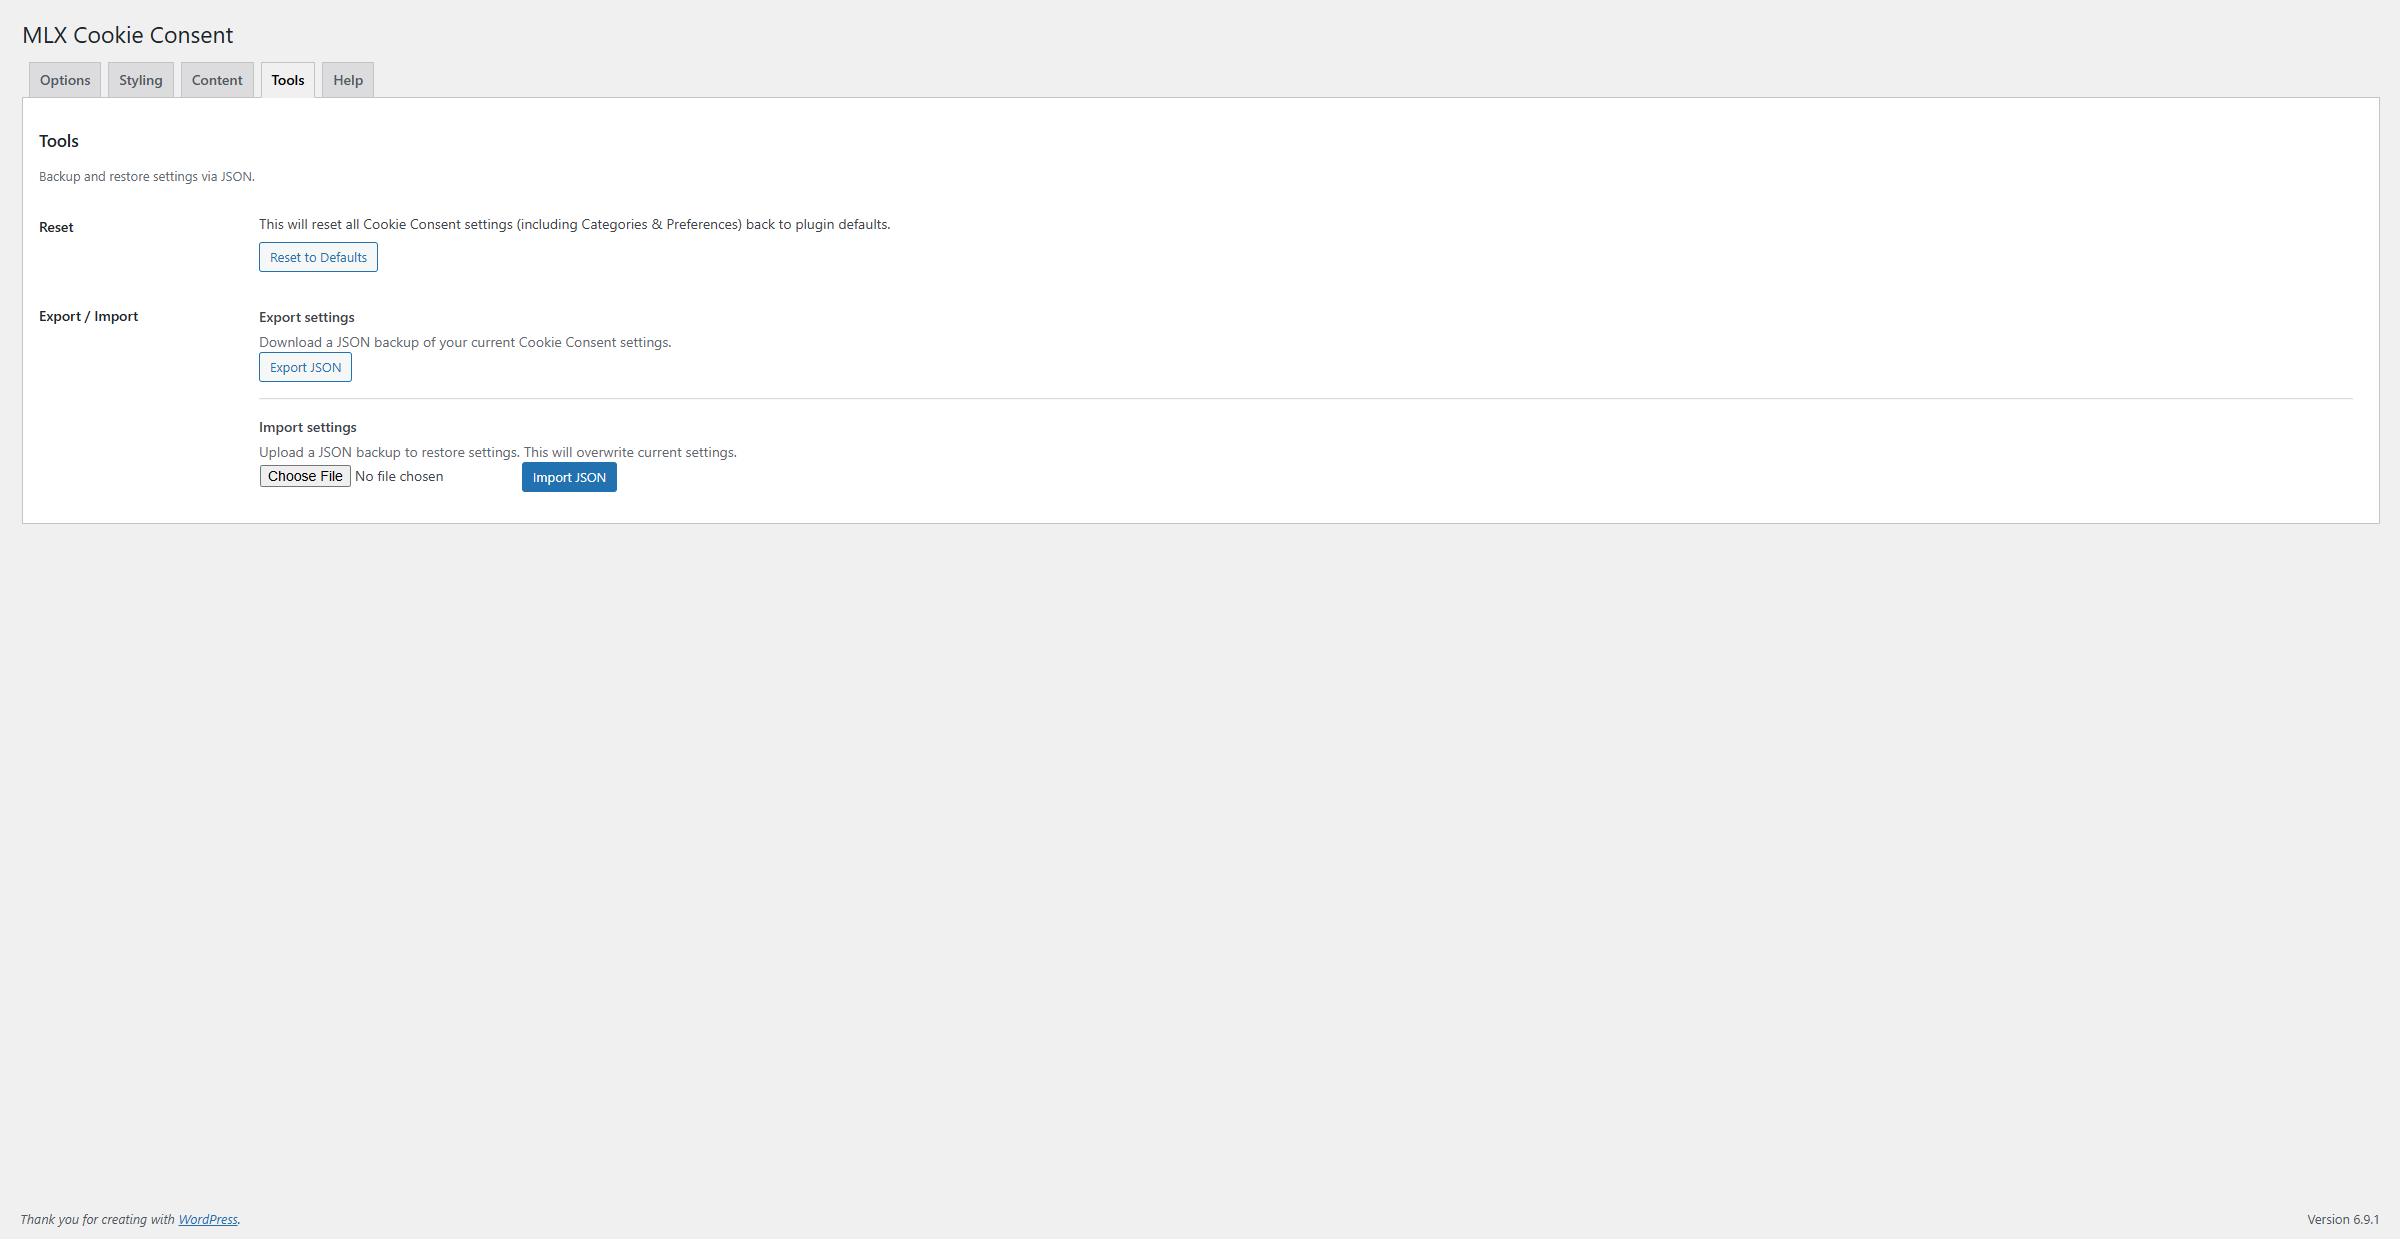Click the 'Backup and restore settings' description
2400x1239 pixels.
tap(147, 176)
